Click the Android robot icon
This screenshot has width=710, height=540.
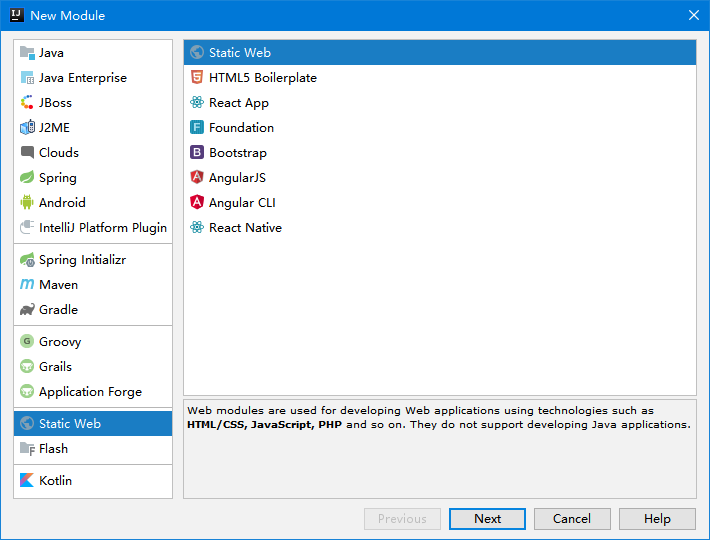pyautogui.click(x=27, y=202)
